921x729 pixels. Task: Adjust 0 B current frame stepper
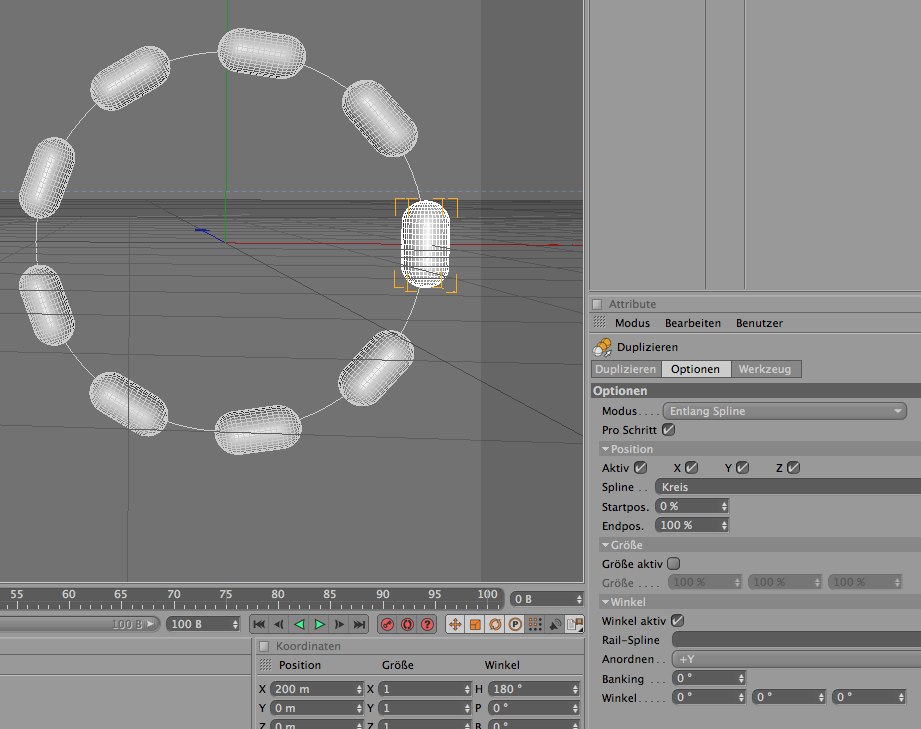pyautogui.click(x=579, y=599)
